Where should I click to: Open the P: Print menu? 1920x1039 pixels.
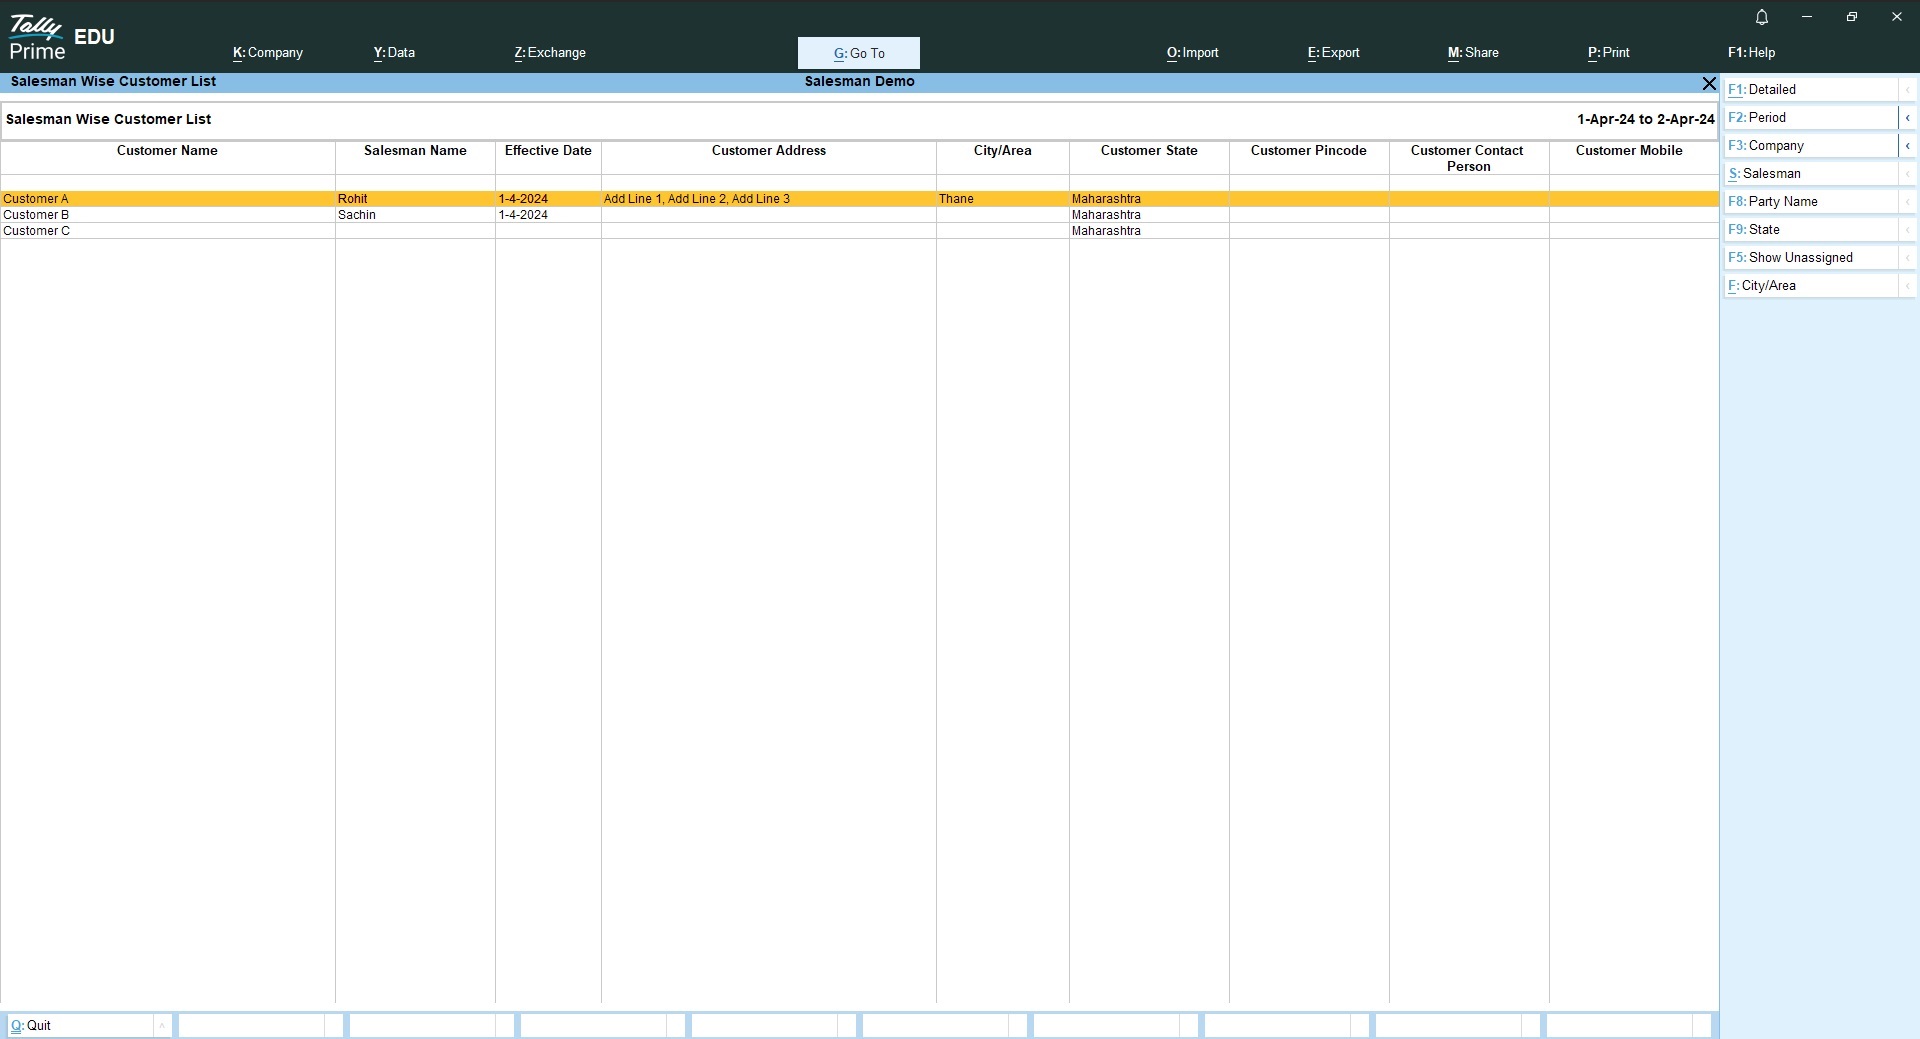click(1608, 53)
